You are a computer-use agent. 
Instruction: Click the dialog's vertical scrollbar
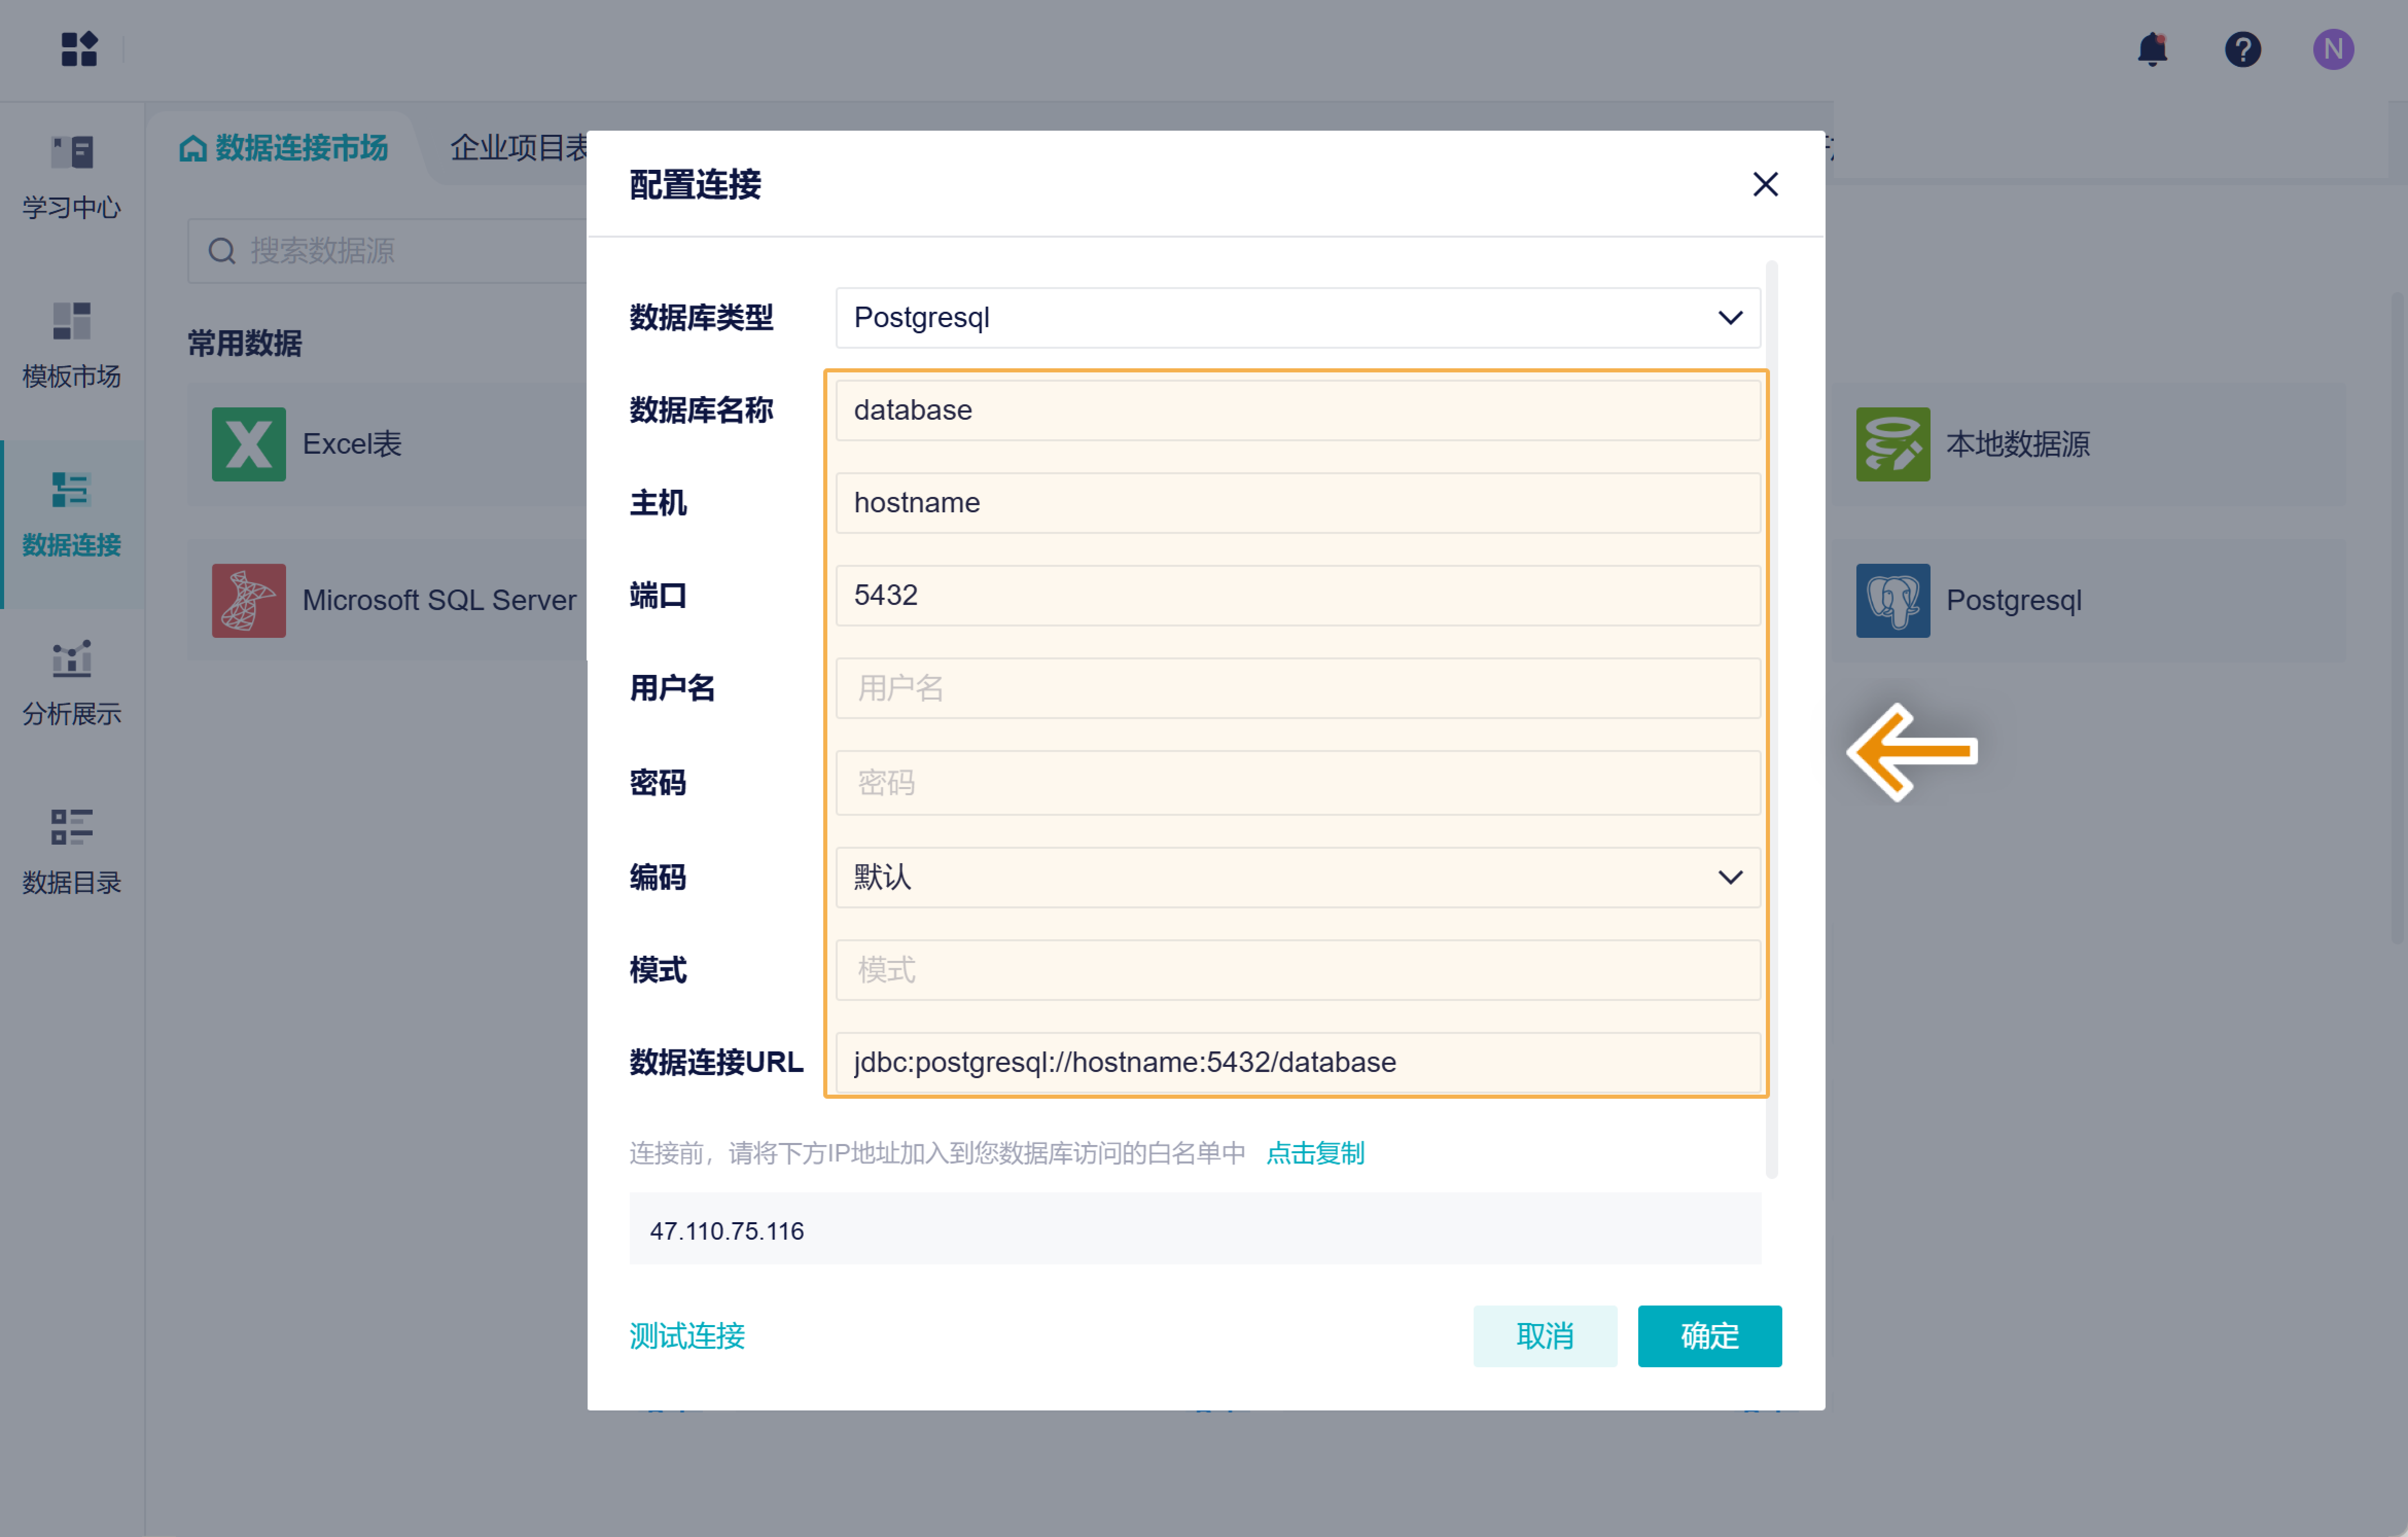pos(1771,720)
